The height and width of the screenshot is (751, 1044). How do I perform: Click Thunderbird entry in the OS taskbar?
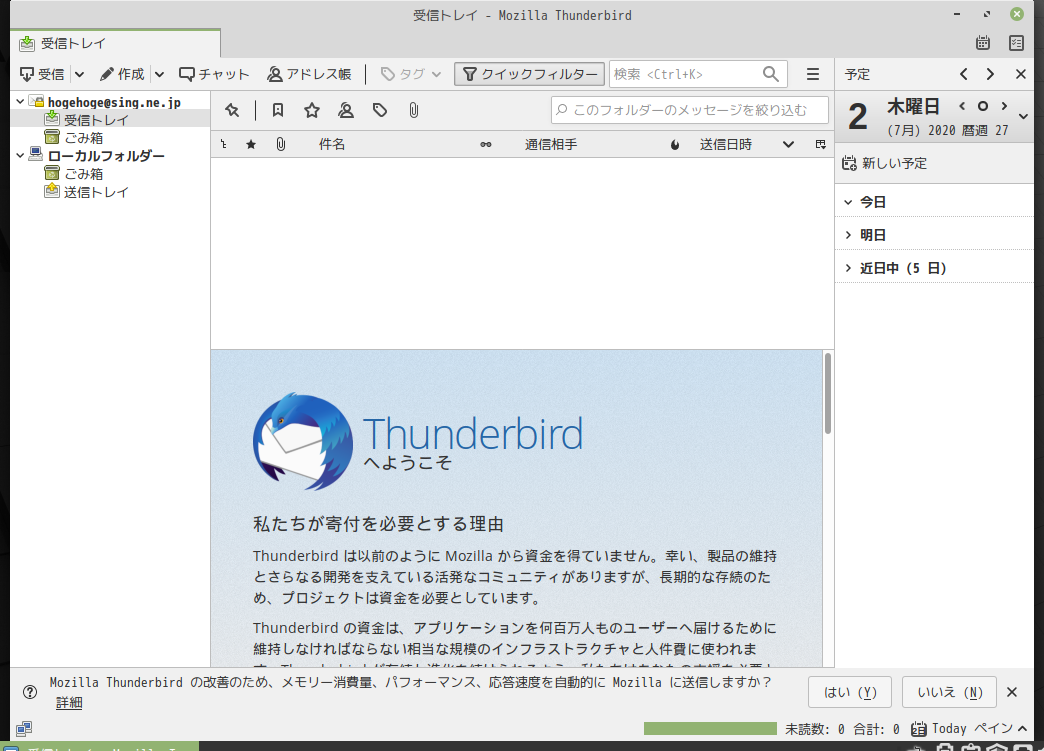(100, 746)
